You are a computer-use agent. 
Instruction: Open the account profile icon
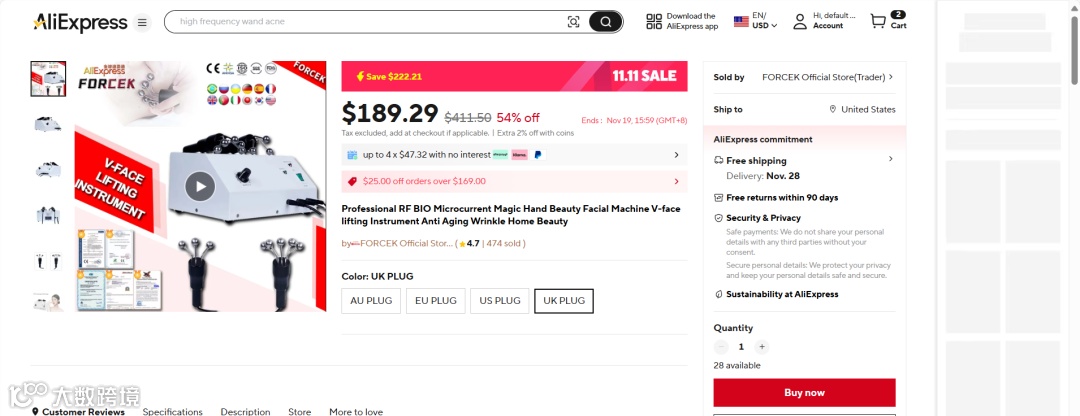coord(800,21)
